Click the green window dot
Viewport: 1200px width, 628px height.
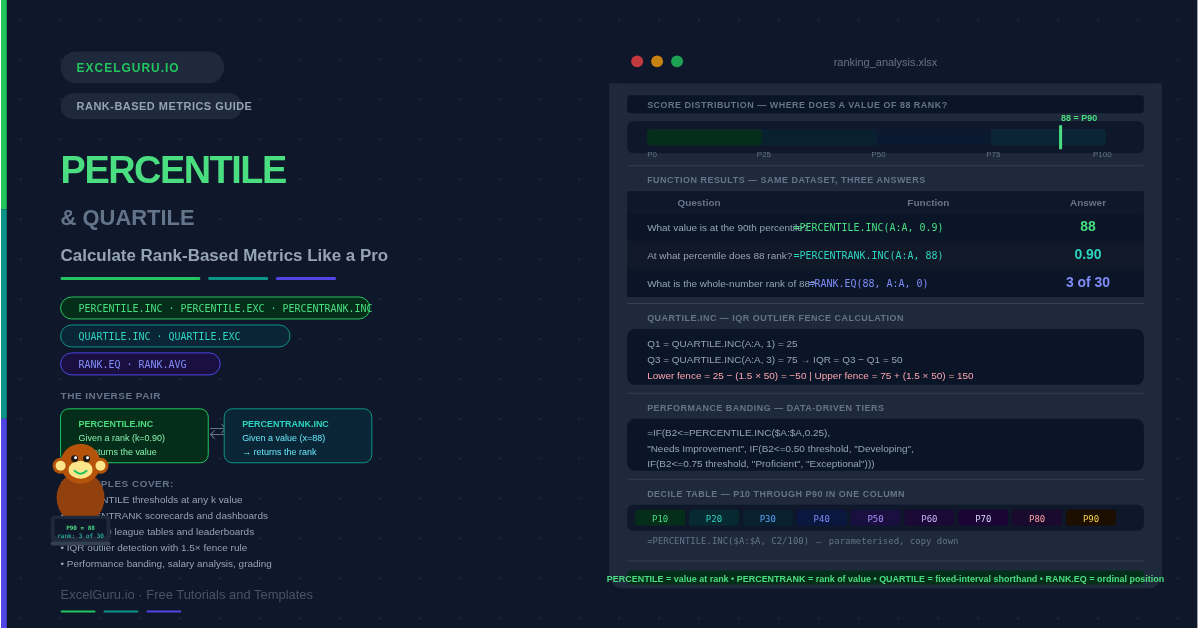tap(677, 61)
